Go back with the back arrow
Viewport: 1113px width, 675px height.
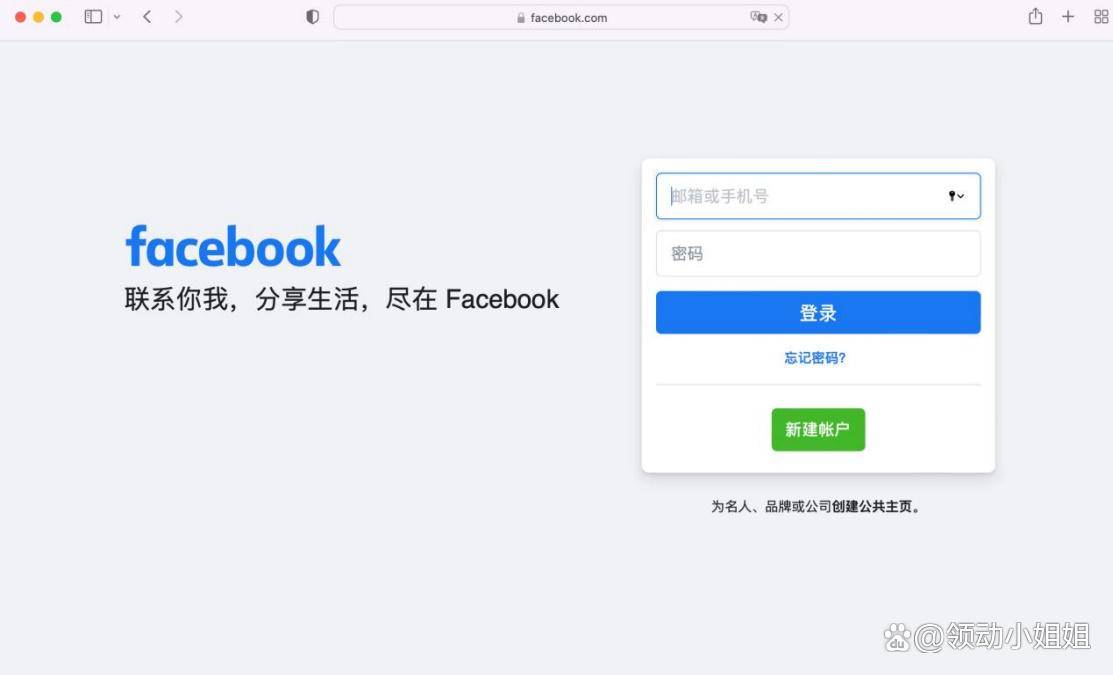[147, 17]
